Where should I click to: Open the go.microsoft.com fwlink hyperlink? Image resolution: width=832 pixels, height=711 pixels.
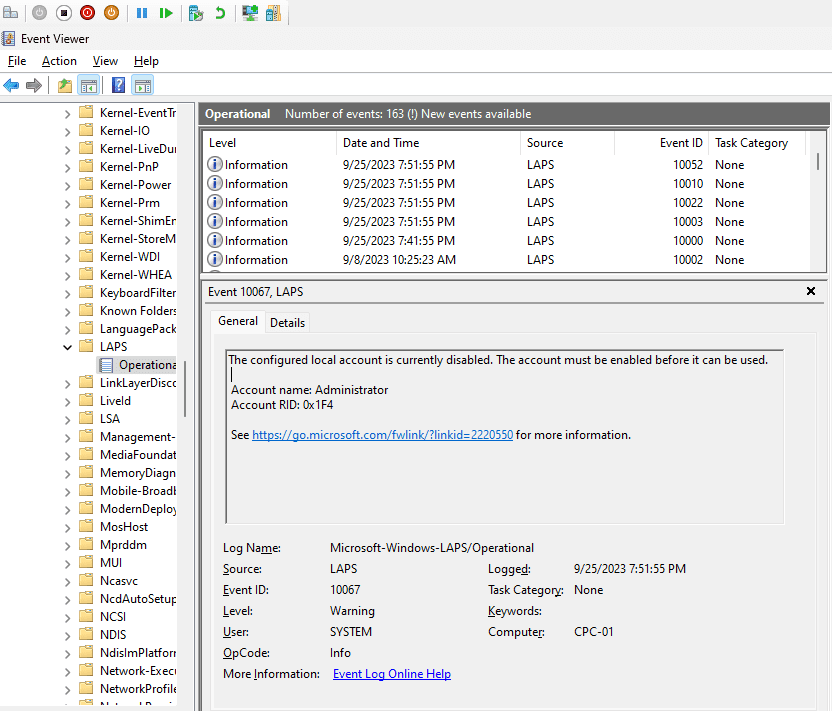(x=382, y=435)
